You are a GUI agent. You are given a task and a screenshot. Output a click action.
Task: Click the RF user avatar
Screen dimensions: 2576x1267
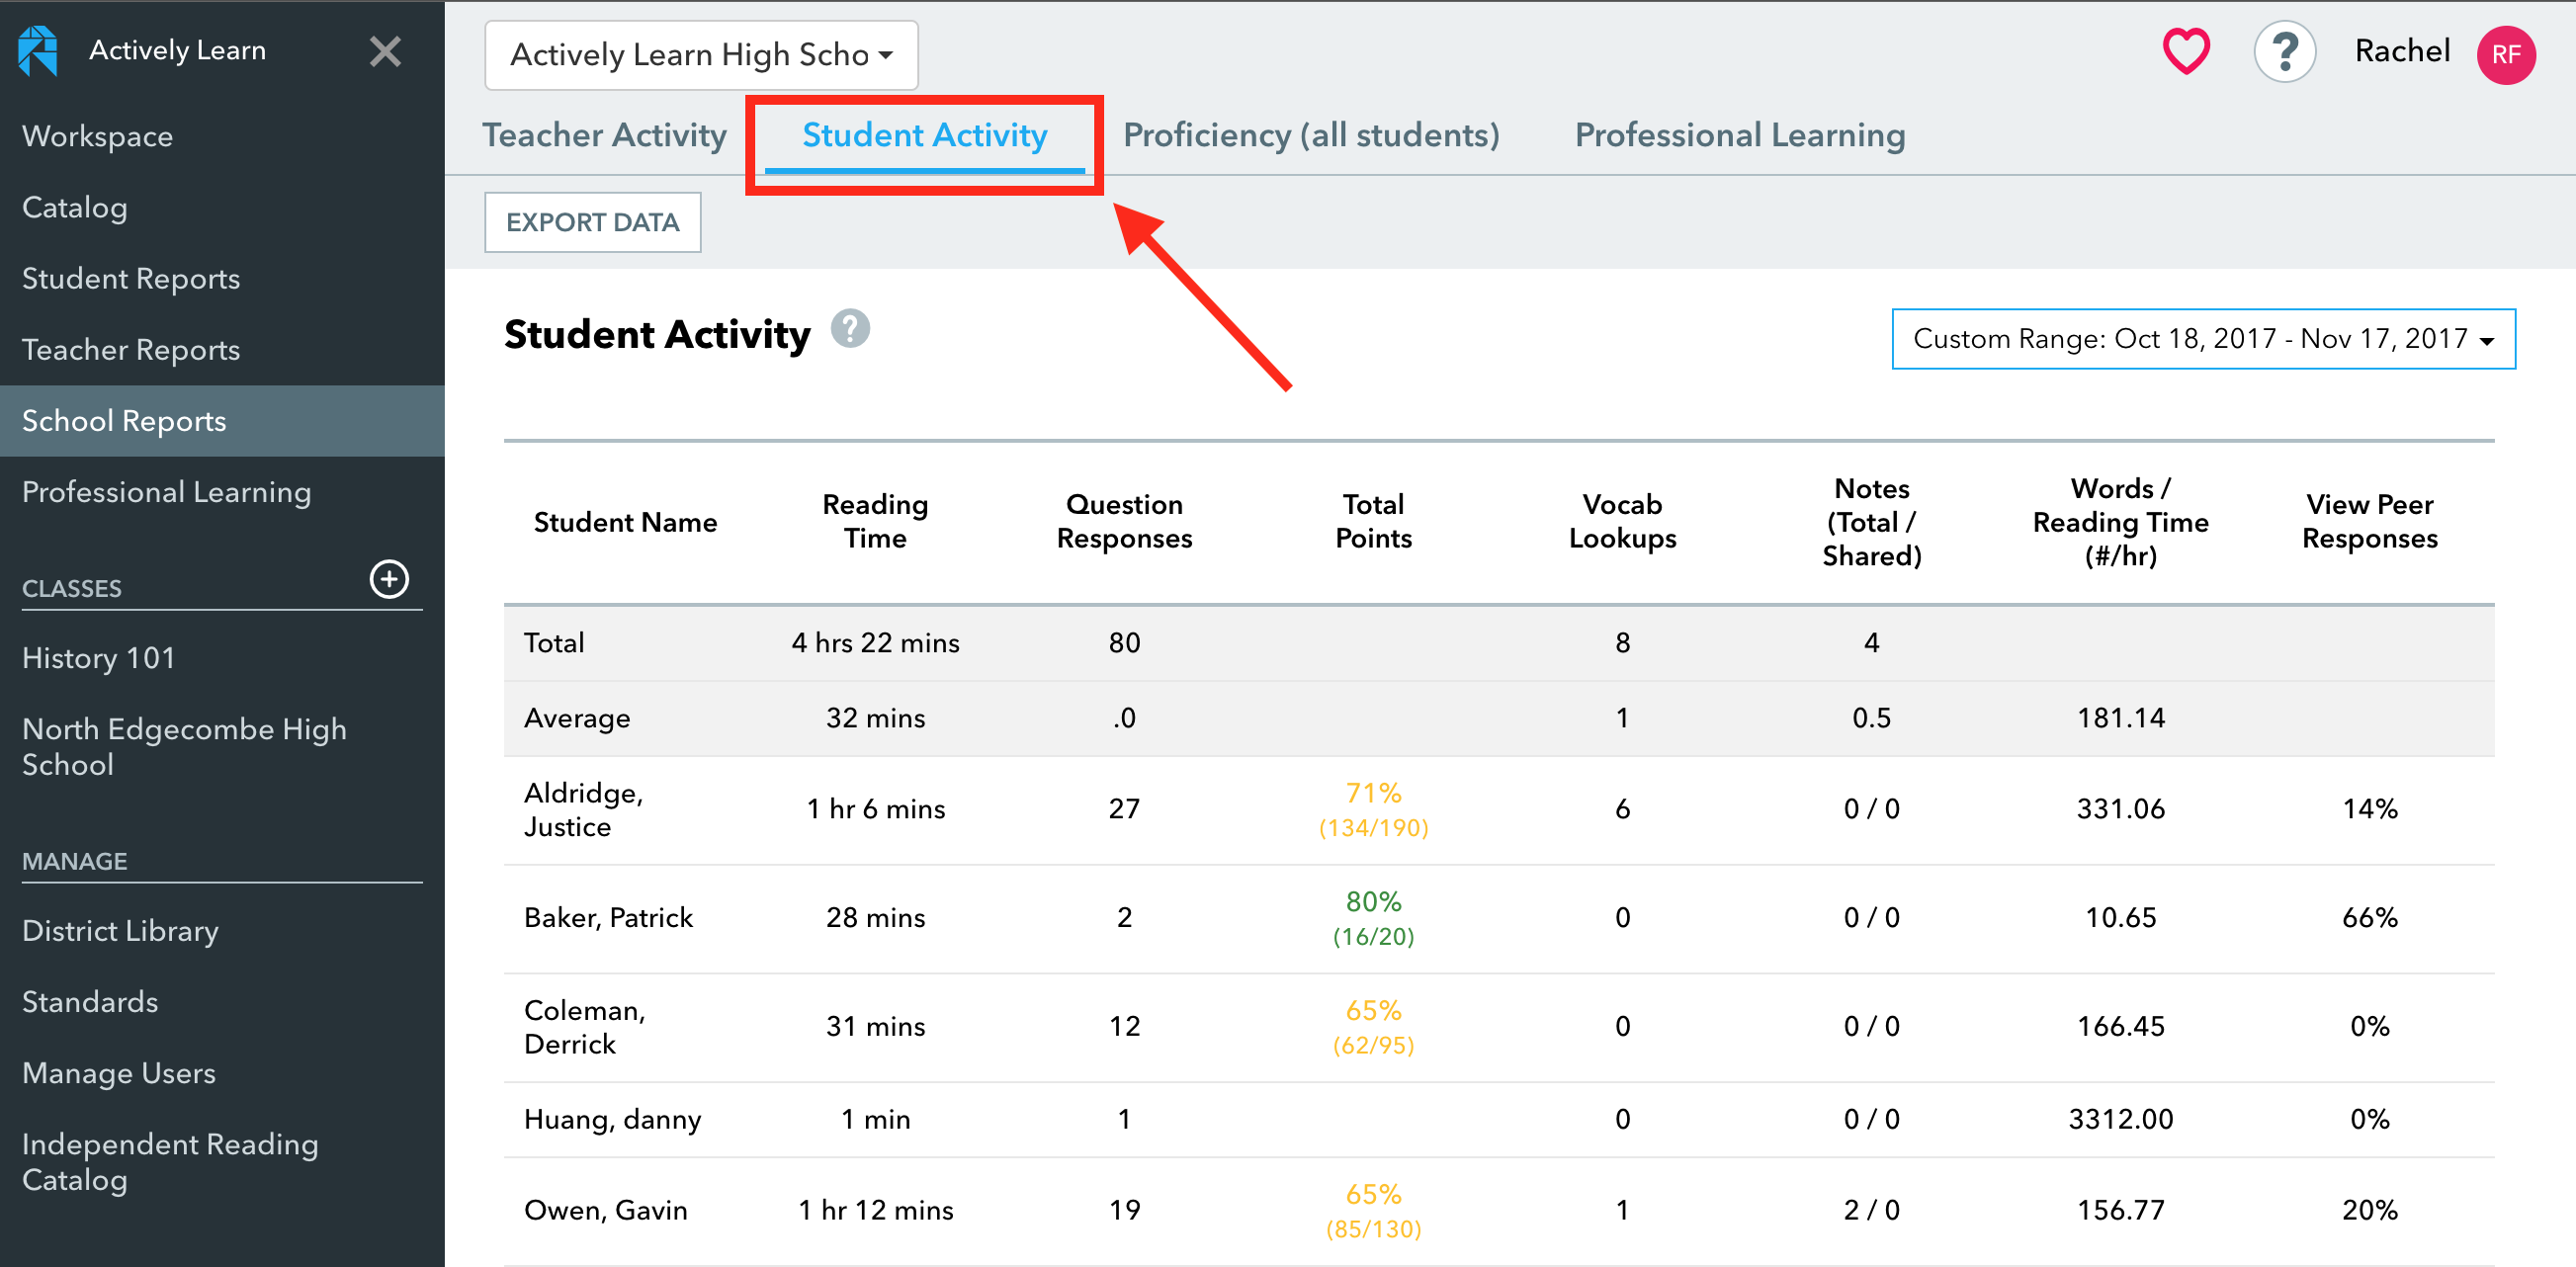pyautogui.click(x=2505, y=54)
